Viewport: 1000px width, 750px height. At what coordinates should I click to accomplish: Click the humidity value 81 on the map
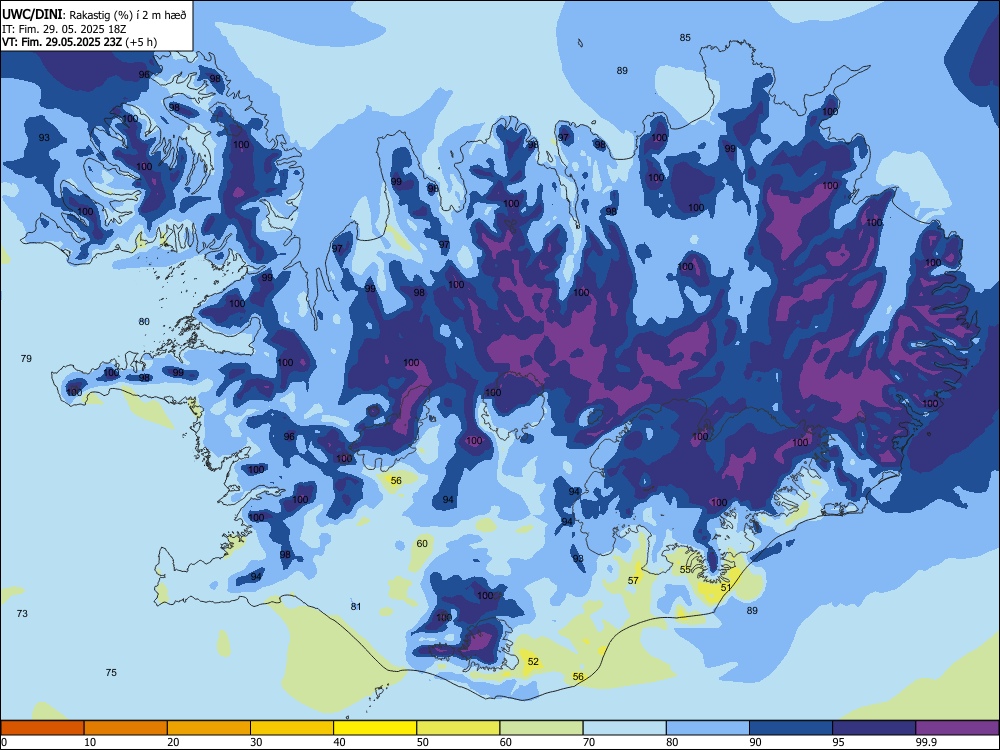pos(357,607)
